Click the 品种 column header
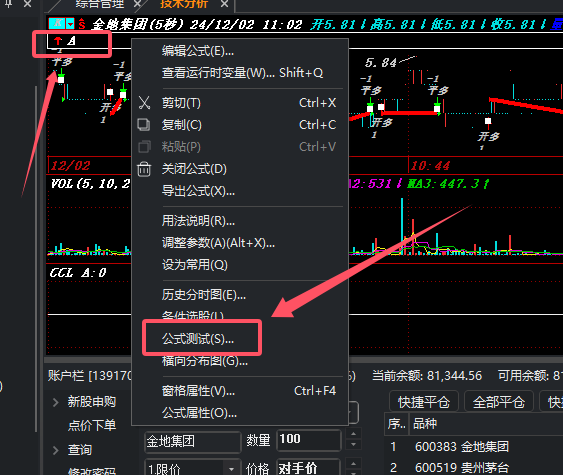 [x=425, y=424]
